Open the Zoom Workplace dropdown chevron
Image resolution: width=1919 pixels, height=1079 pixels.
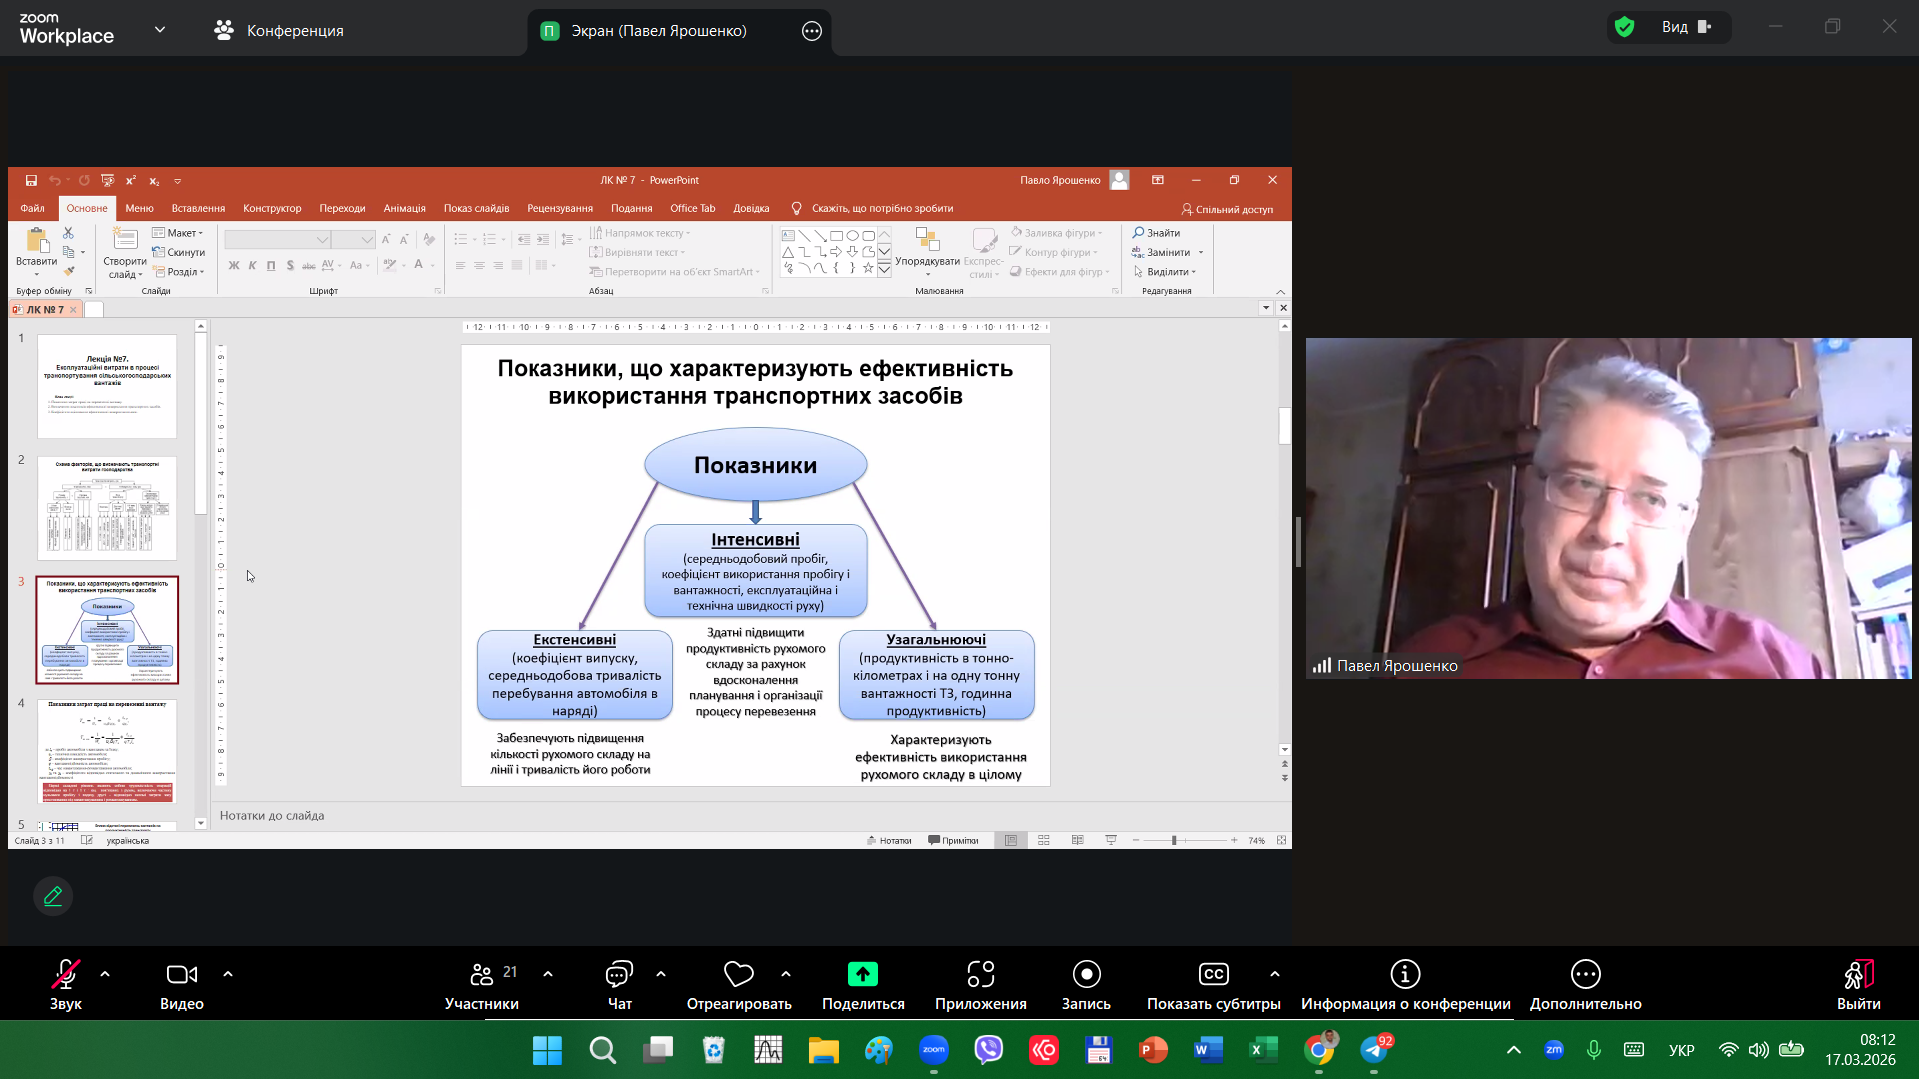point(160,30)
